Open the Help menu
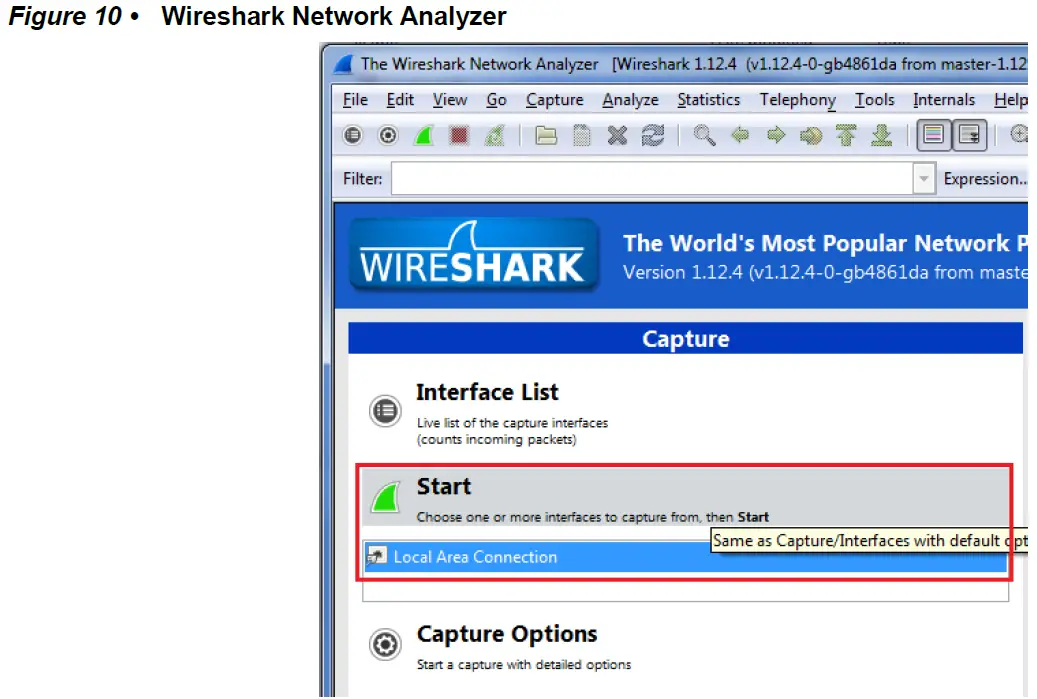 pyautogui.click(x=1011, y=100)
